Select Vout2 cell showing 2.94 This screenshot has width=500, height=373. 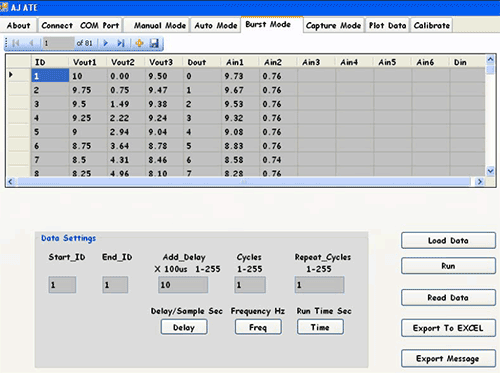(126, 132)
